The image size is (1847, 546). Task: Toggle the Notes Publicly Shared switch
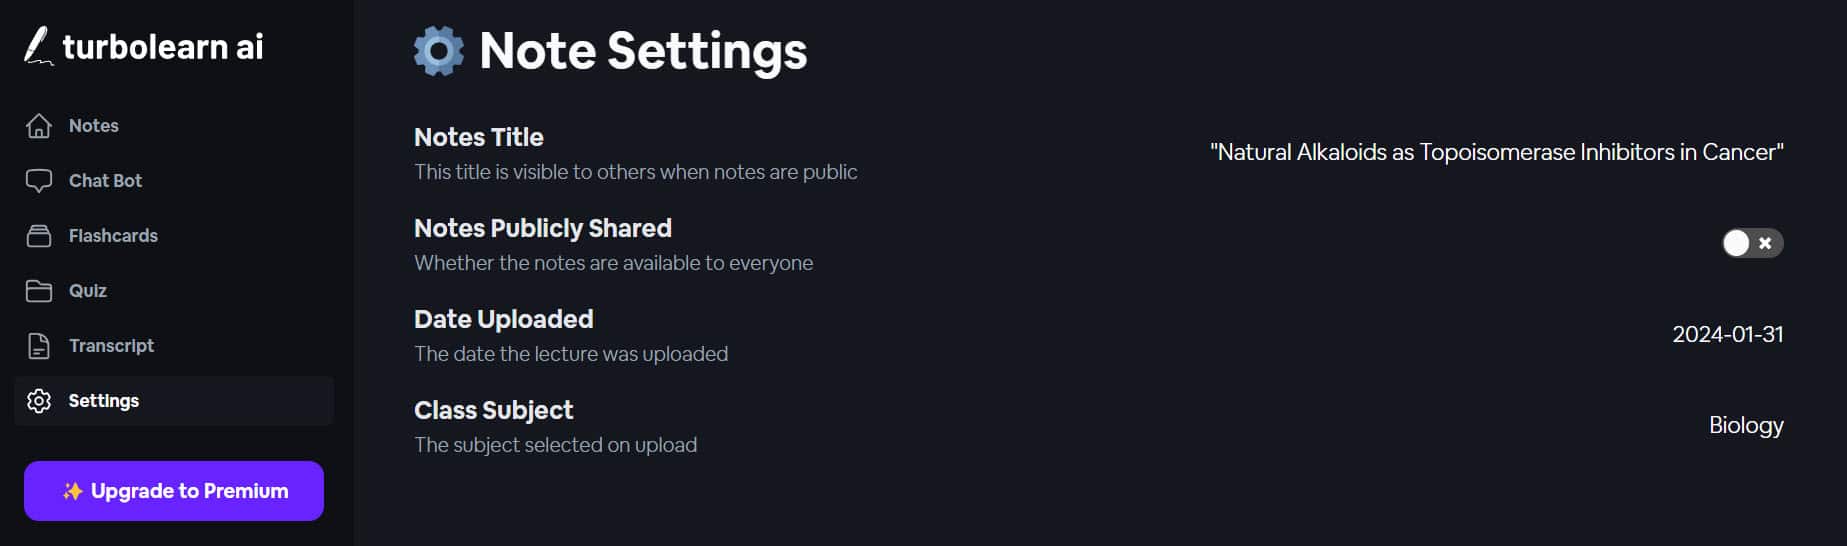coord(1752,243)
